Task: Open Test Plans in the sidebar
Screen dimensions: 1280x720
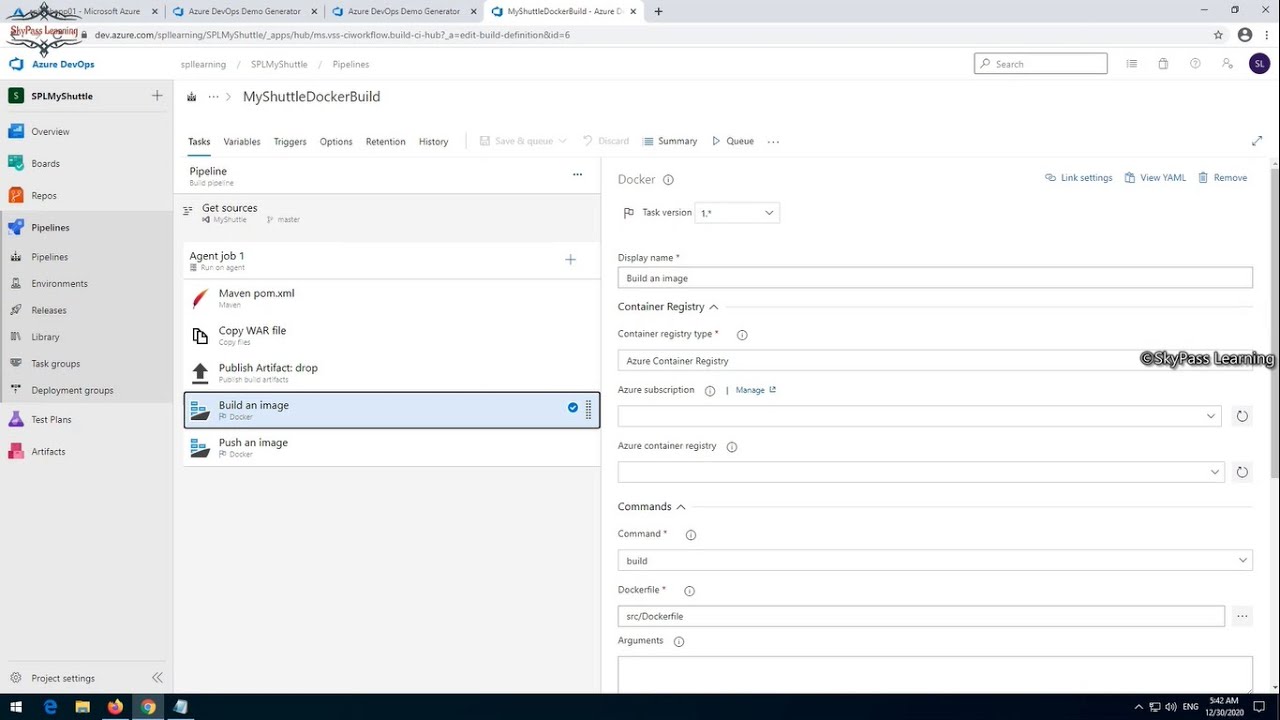Action: (51, 420)
